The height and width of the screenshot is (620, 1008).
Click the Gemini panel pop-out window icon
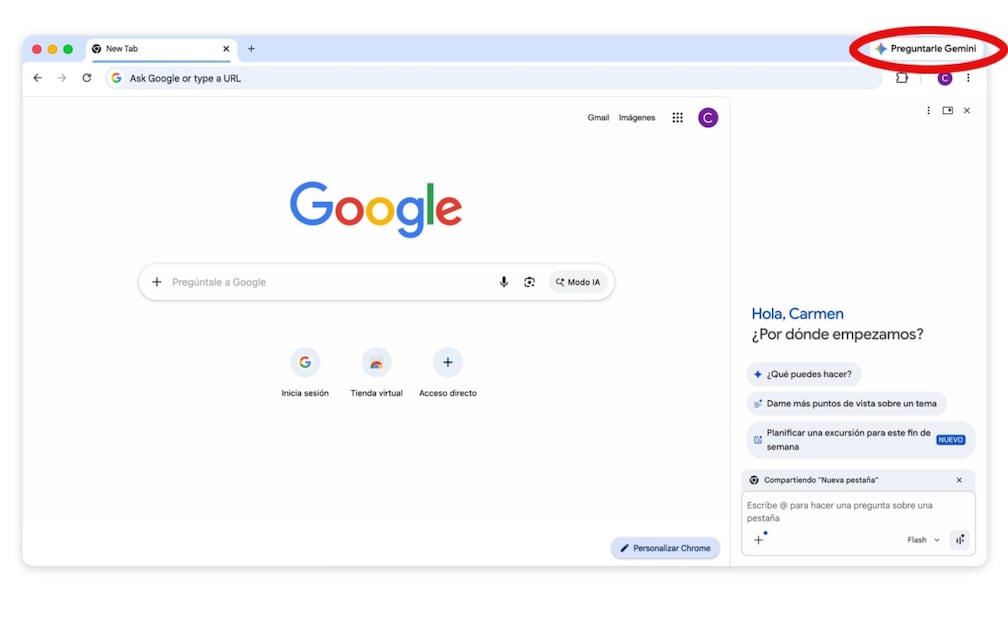click(x=948, y=111)
